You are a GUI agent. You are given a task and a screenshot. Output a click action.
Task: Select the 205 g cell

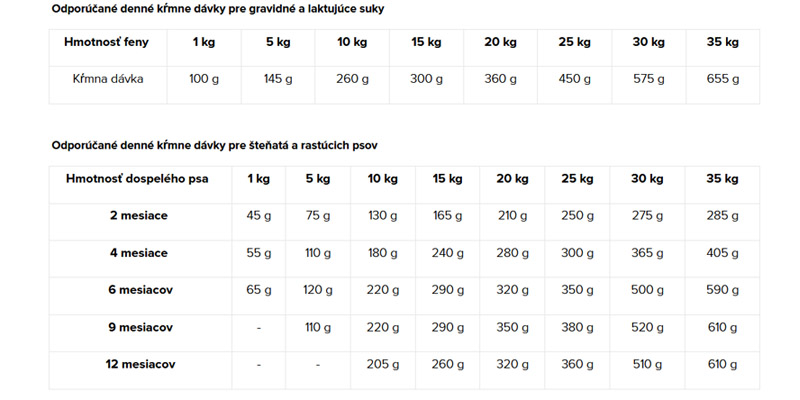pos(382,365)
